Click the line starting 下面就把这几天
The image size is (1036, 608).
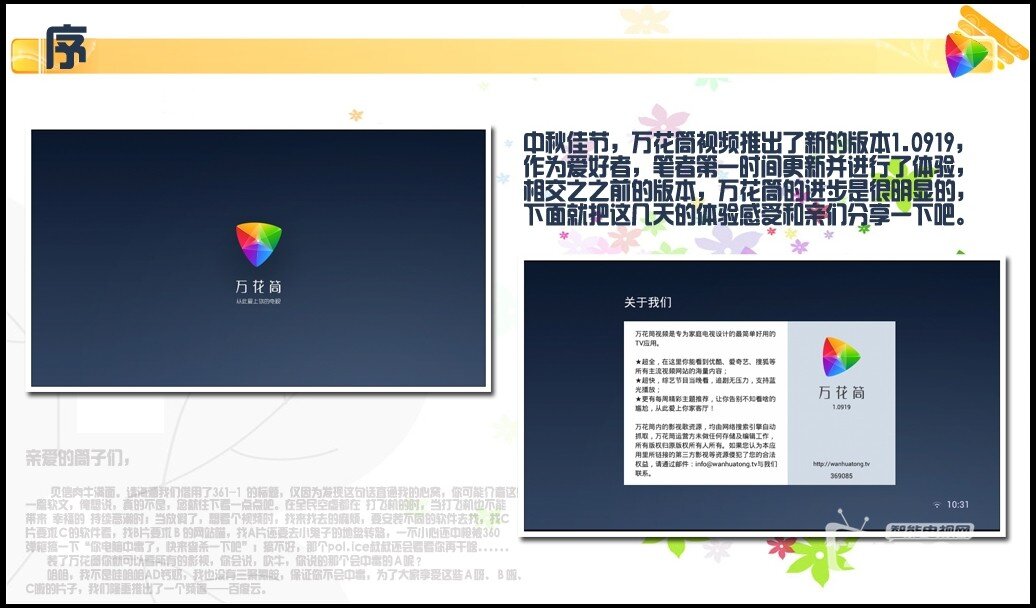click(745, 215)
